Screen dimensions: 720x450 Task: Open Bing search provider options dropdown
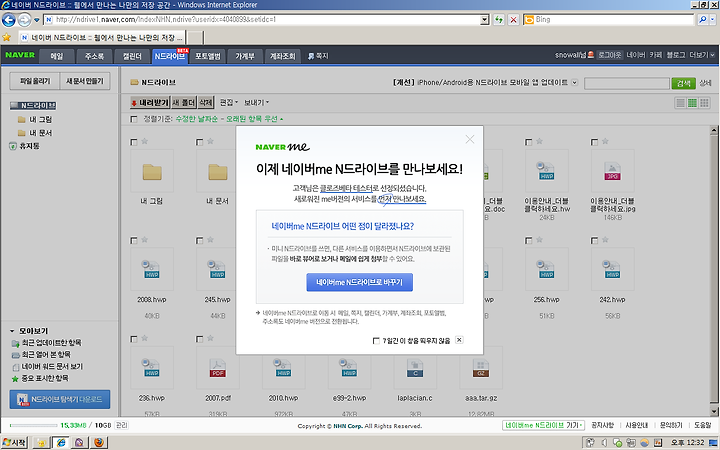713,19
